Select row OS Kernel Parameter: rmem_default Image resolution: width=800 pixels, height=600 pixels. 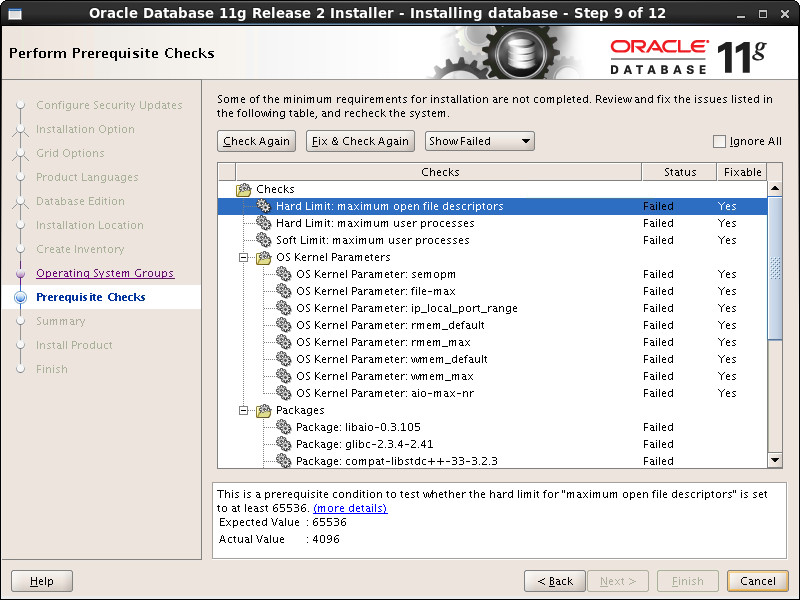(x=492, y=325)
